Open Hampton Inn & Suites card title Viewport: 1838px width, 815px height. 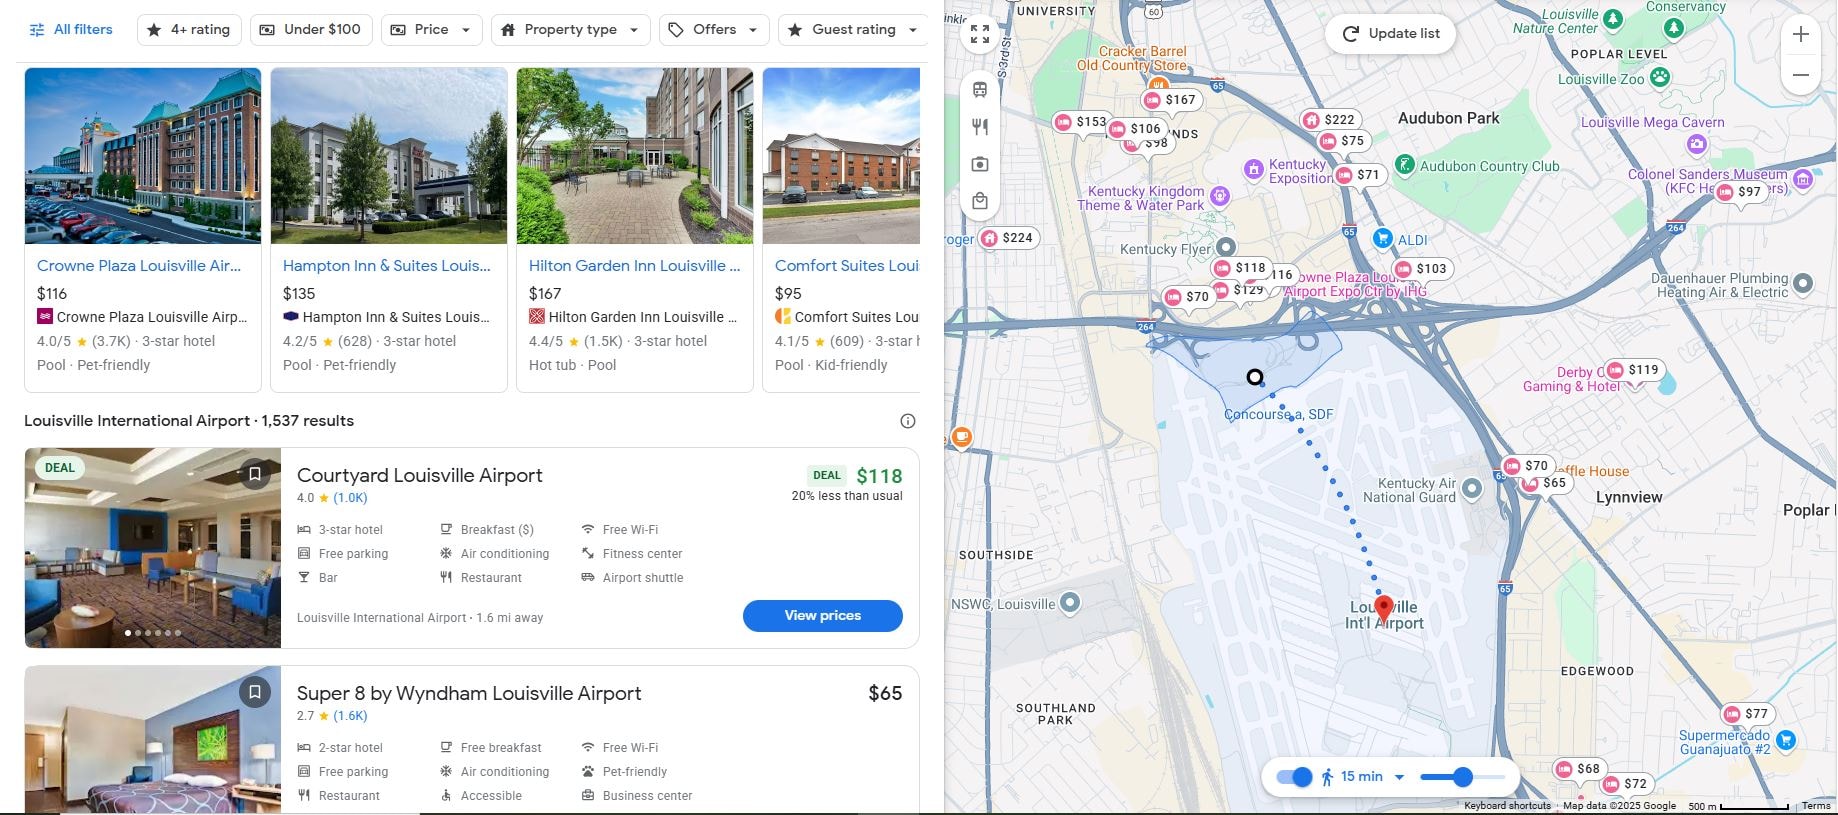click(x=387, y=266)
